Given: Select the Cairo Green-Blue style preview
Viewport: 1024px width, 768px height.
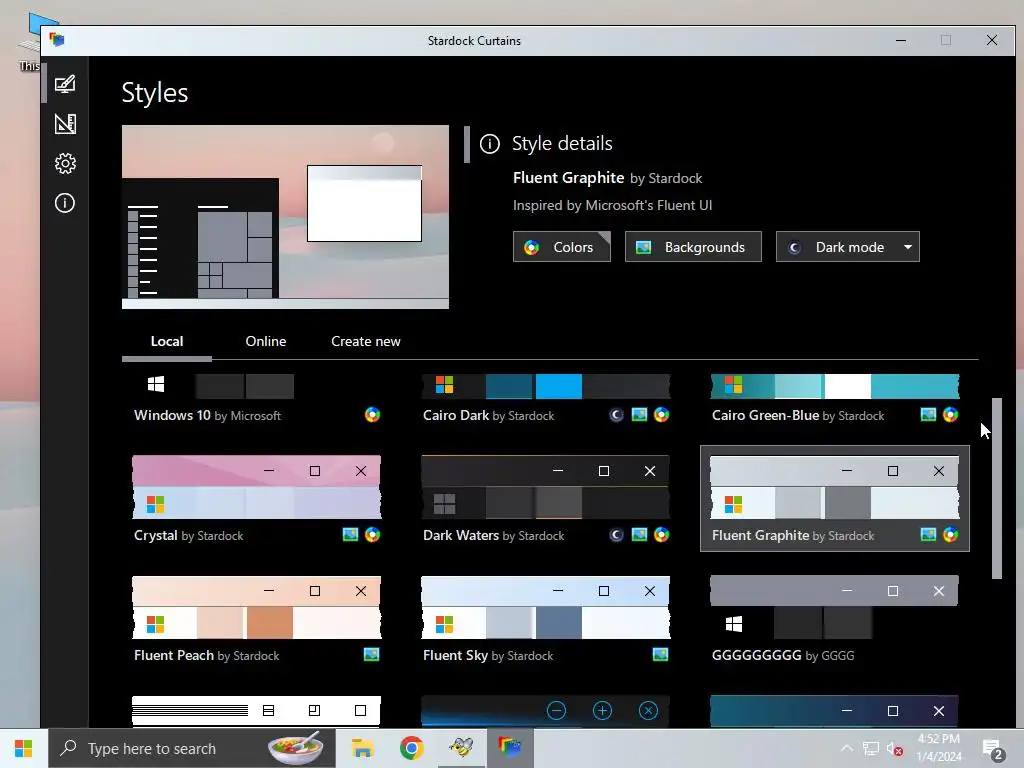Looking at the screenshot, I should point(835,386).
